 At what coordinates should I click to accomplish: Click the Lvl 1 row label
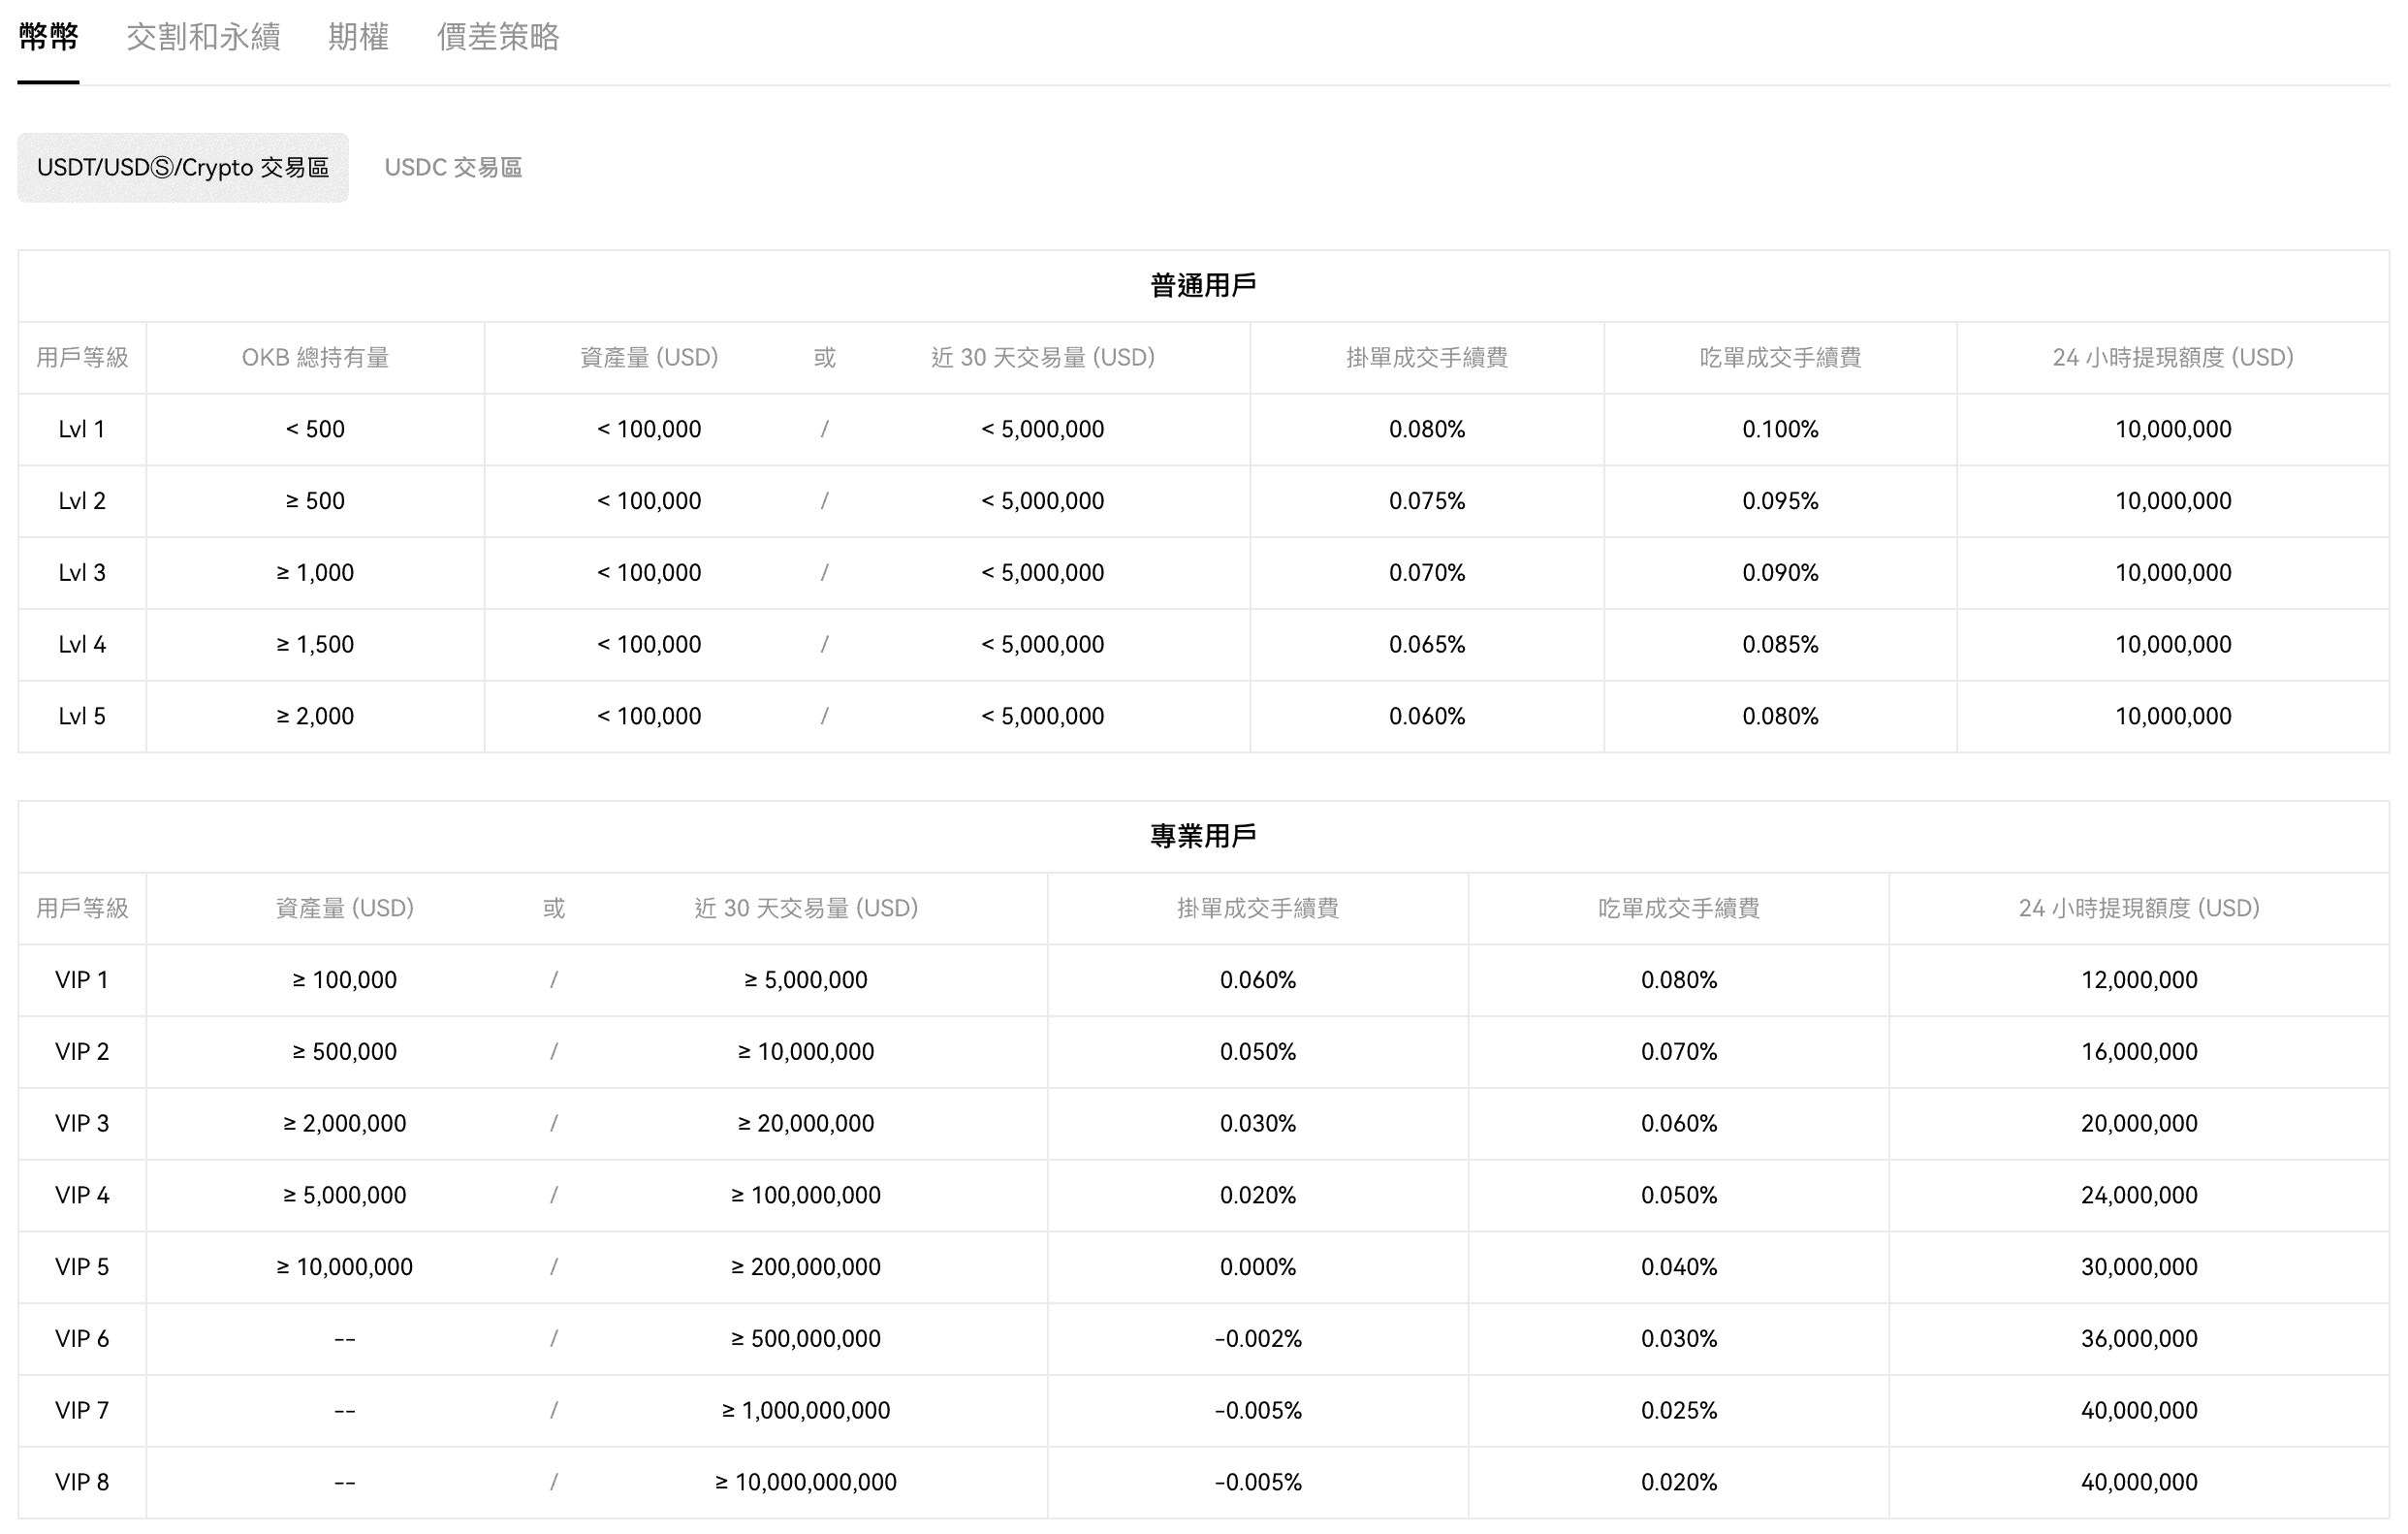(x=82, y=429)
